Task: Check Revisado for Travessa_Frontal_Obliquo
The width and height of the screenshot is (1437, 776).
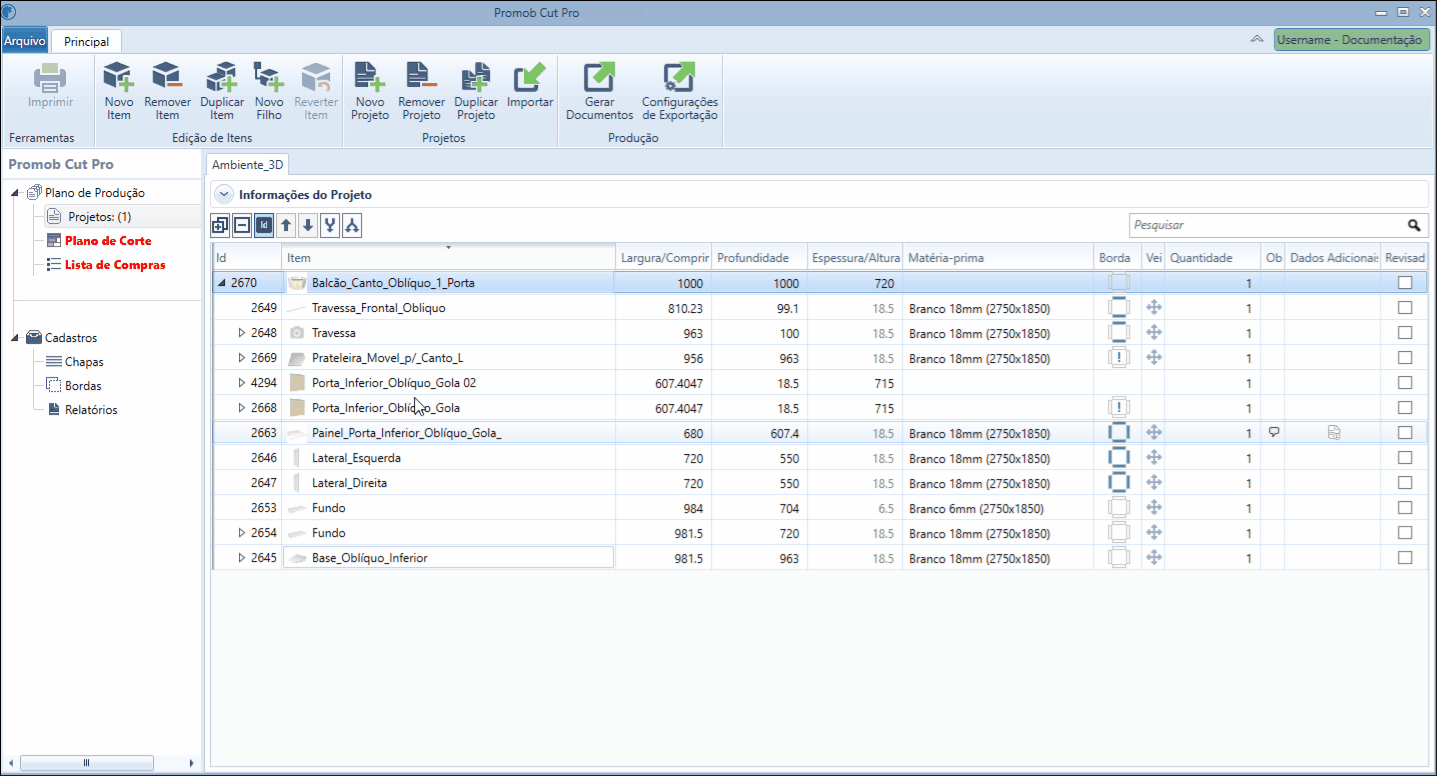Action: [1405, 308]
